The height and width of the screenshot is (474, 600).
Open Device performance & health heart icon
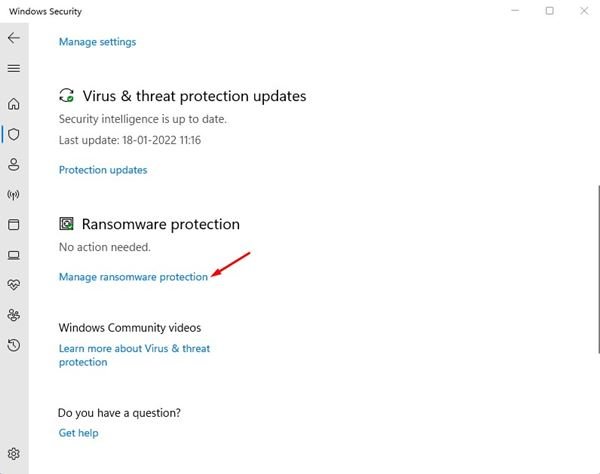point(14,285)
